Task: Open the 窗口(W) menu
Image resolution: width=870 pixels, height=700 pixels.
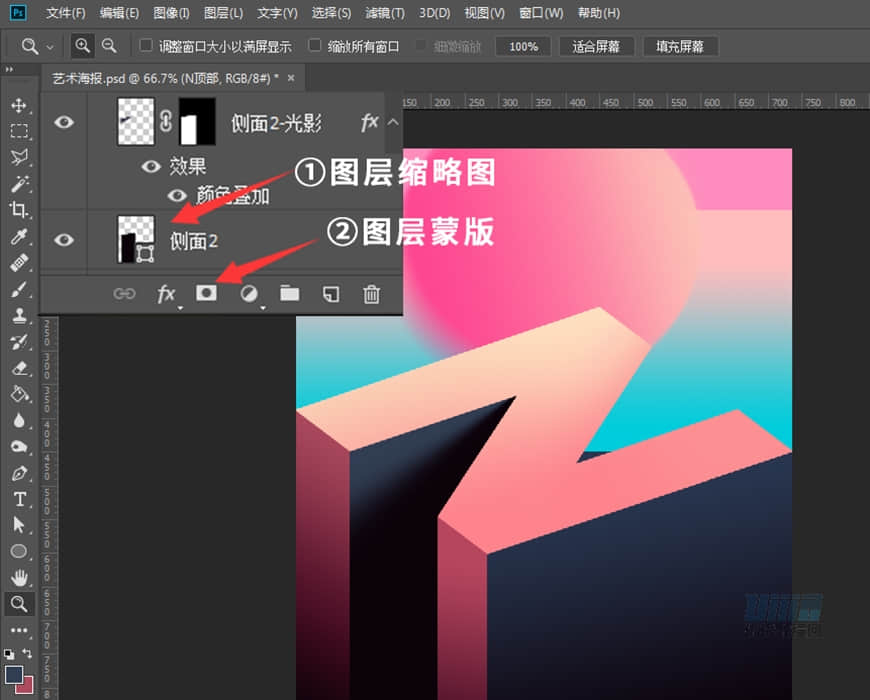Action: pyautogui.click(x=541, y=13)
